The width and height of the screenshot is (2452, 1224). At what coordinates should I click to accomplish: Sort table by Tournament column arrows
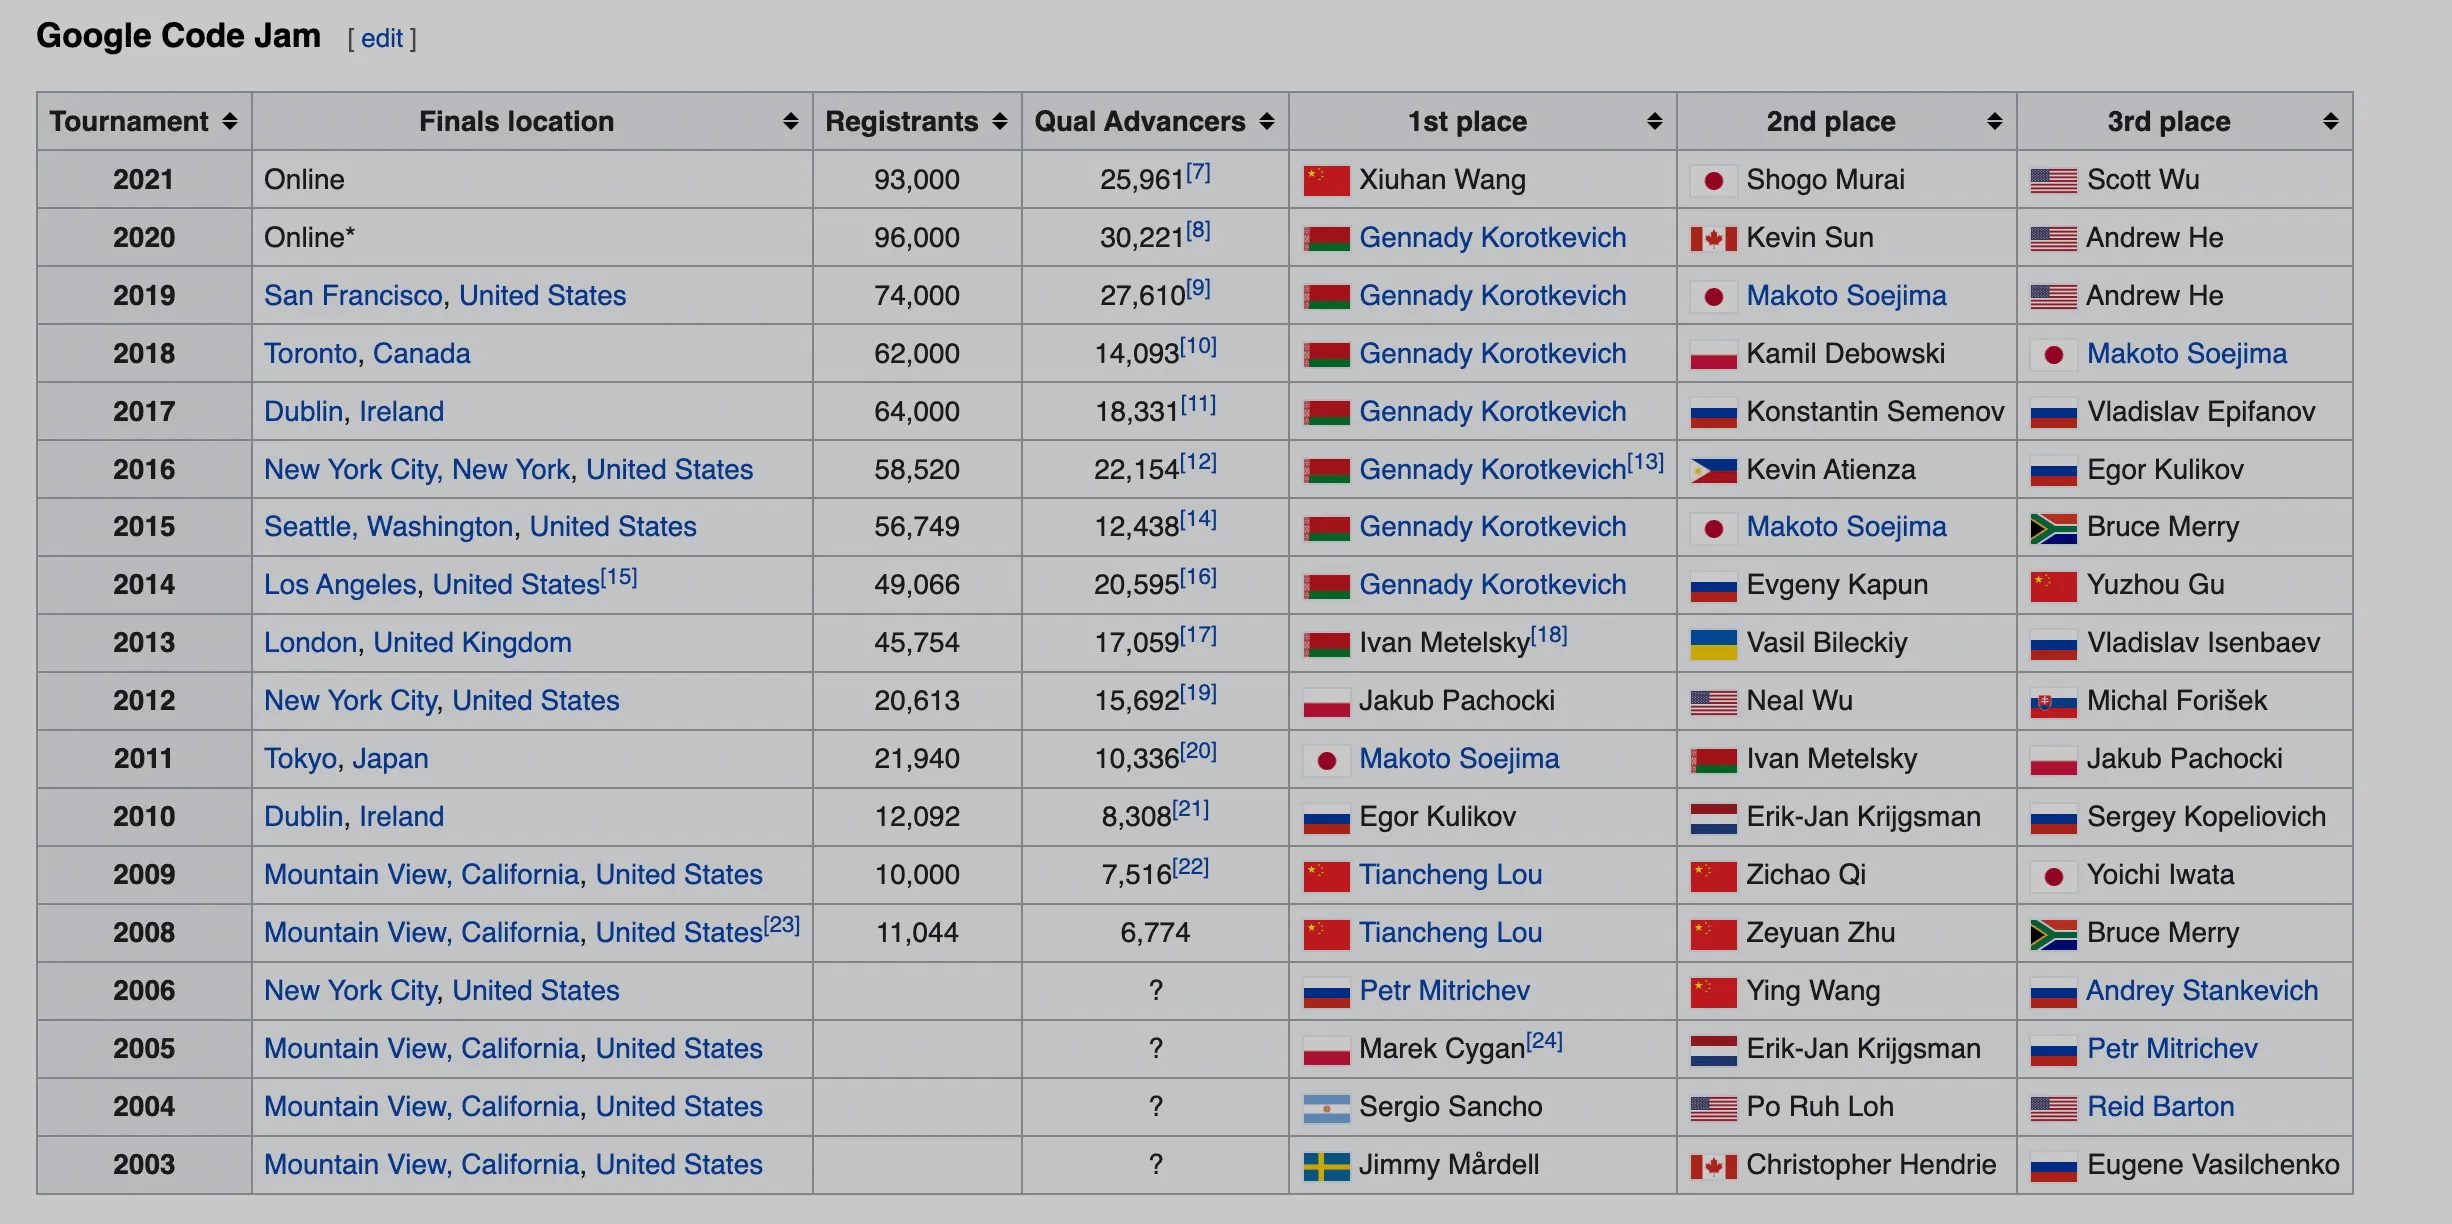[x=230, y=122]
